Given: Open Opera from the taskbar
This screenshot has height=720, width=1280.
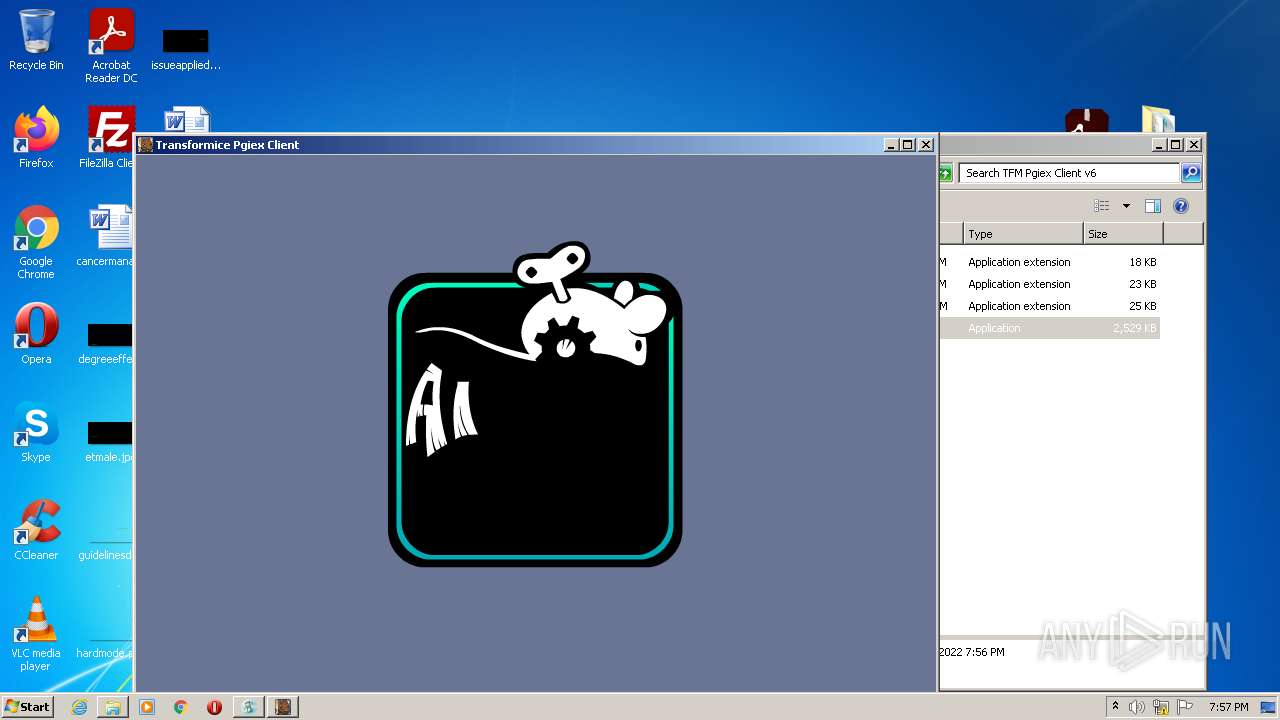Looking at the screenshot, I should click(214, 707).
